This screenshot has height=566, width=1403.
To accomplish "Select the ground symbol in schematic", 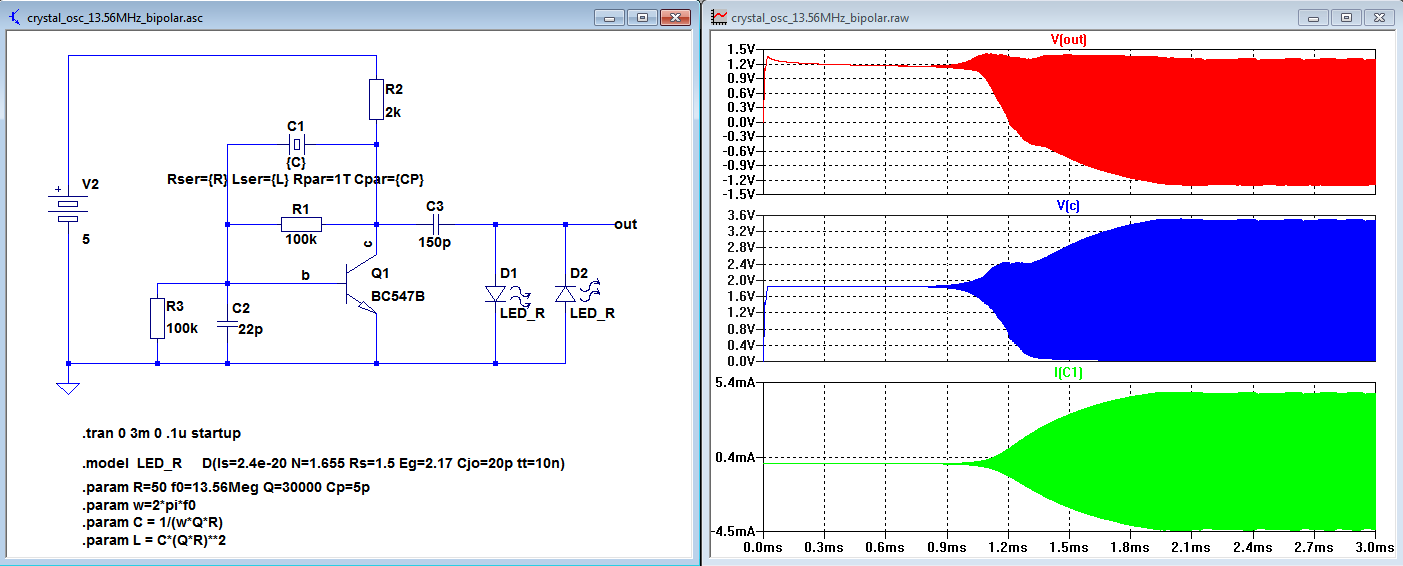I will tap(68, 389).
